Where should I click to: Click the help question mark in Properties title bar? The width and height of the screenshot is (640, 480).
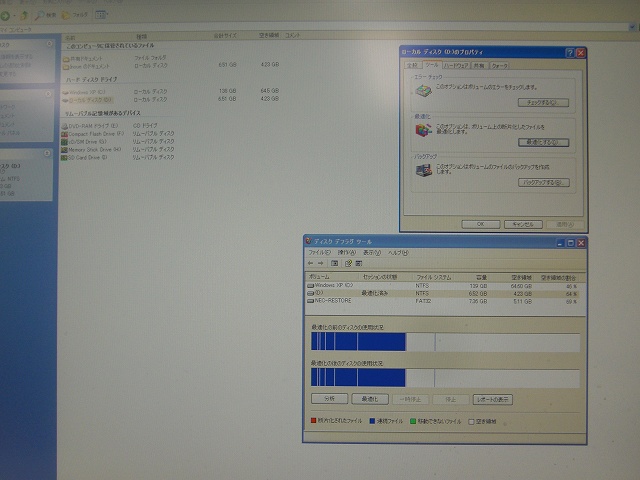click(x=570, y=53)
